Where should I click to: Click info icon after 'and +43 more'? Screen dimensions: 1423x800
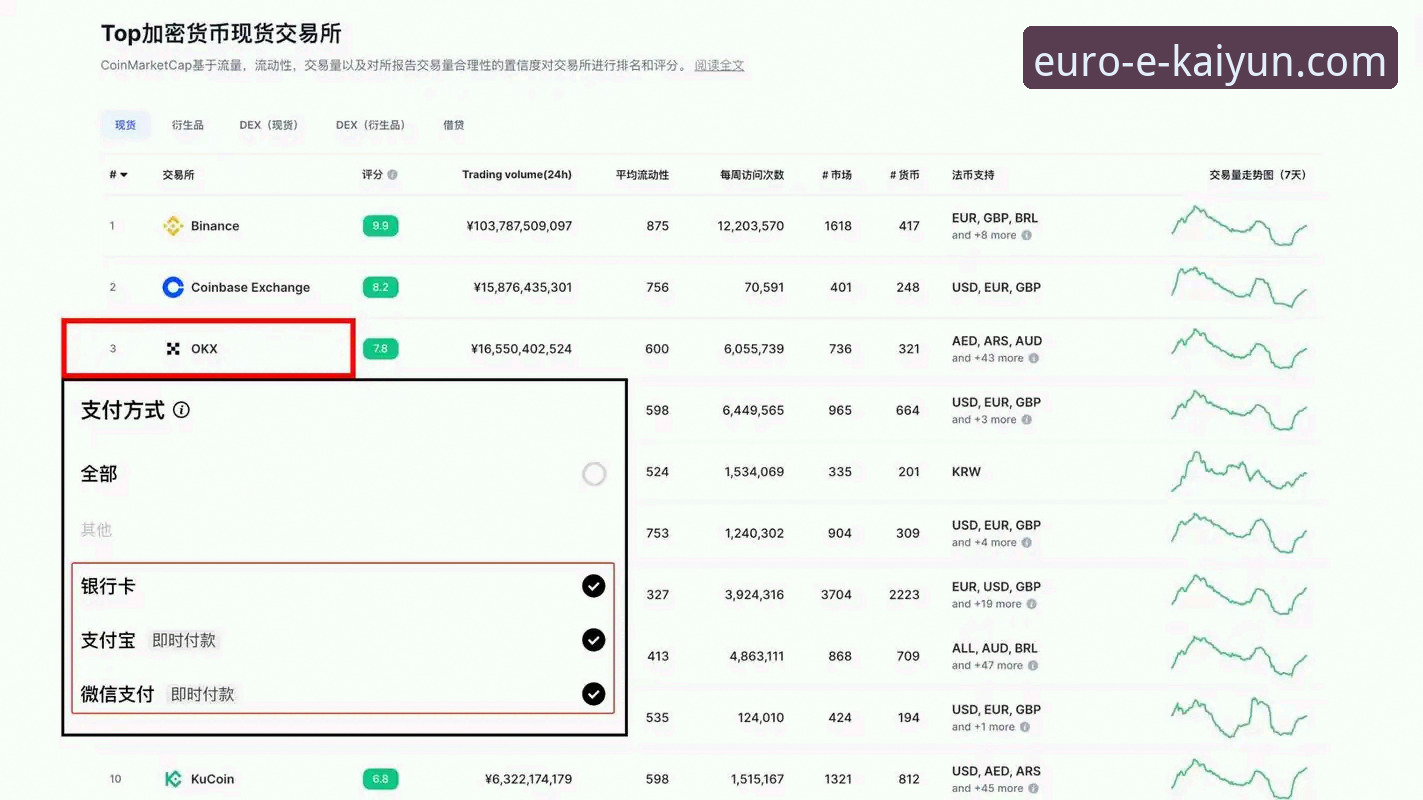tap(1034, 358)
